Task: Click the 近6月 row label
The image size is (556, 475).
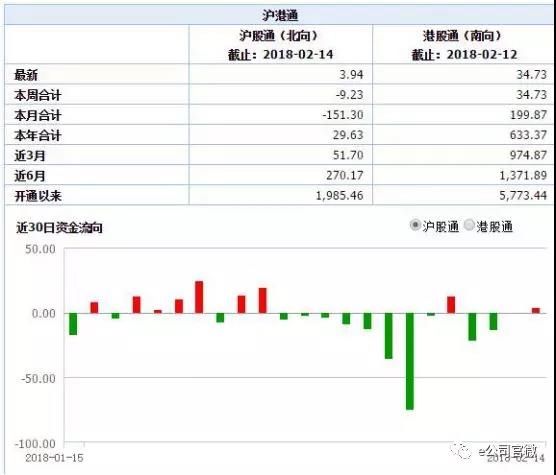Action: (x=30, y=176)
